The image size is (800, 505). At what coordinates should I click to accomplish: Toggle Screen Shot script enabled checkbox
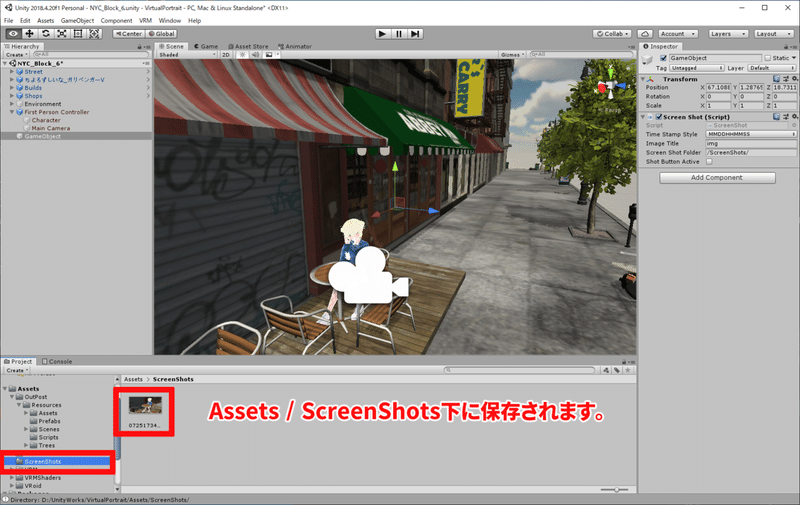click(x=659, y=117)
